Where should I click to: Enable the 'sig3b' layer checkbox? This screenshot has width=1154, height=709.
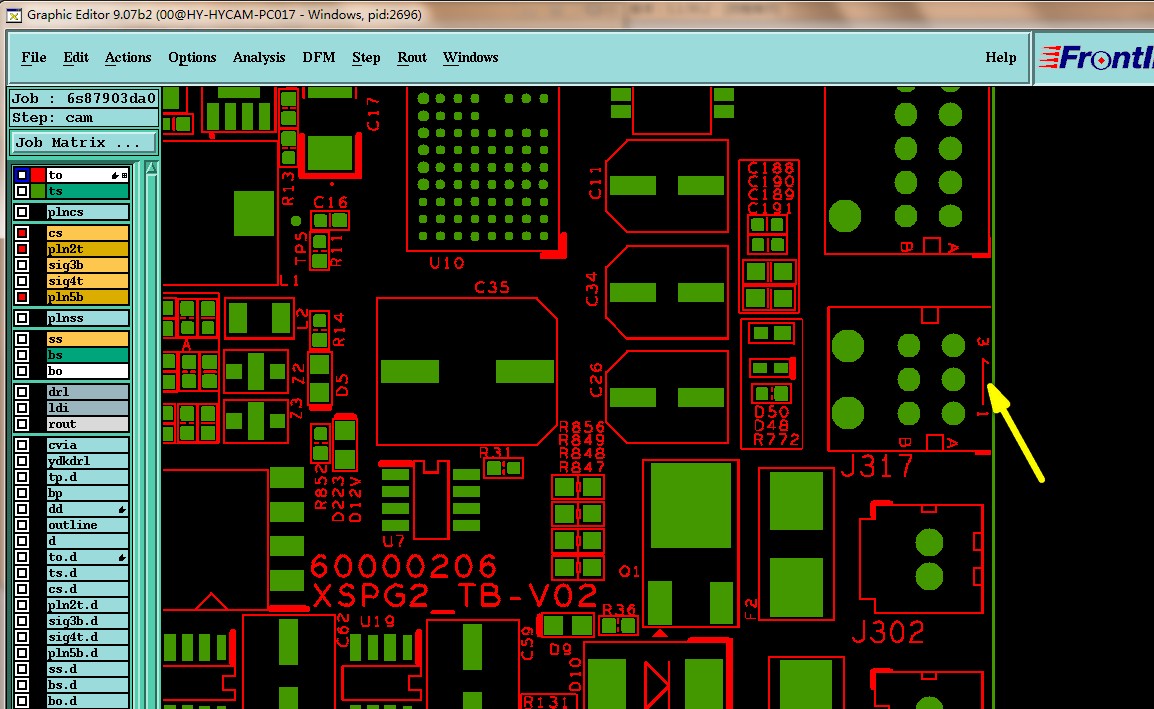[x=22, y=265]
